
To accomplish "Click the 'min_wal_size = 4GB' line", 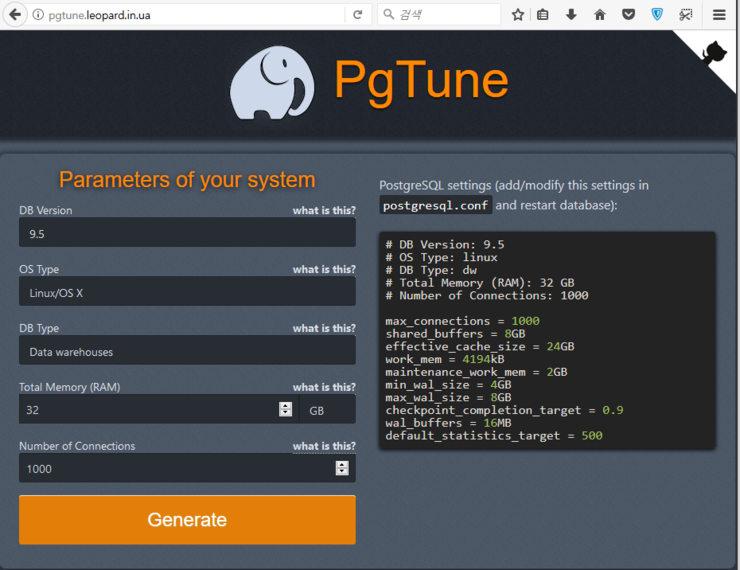I will click(448, 385).
